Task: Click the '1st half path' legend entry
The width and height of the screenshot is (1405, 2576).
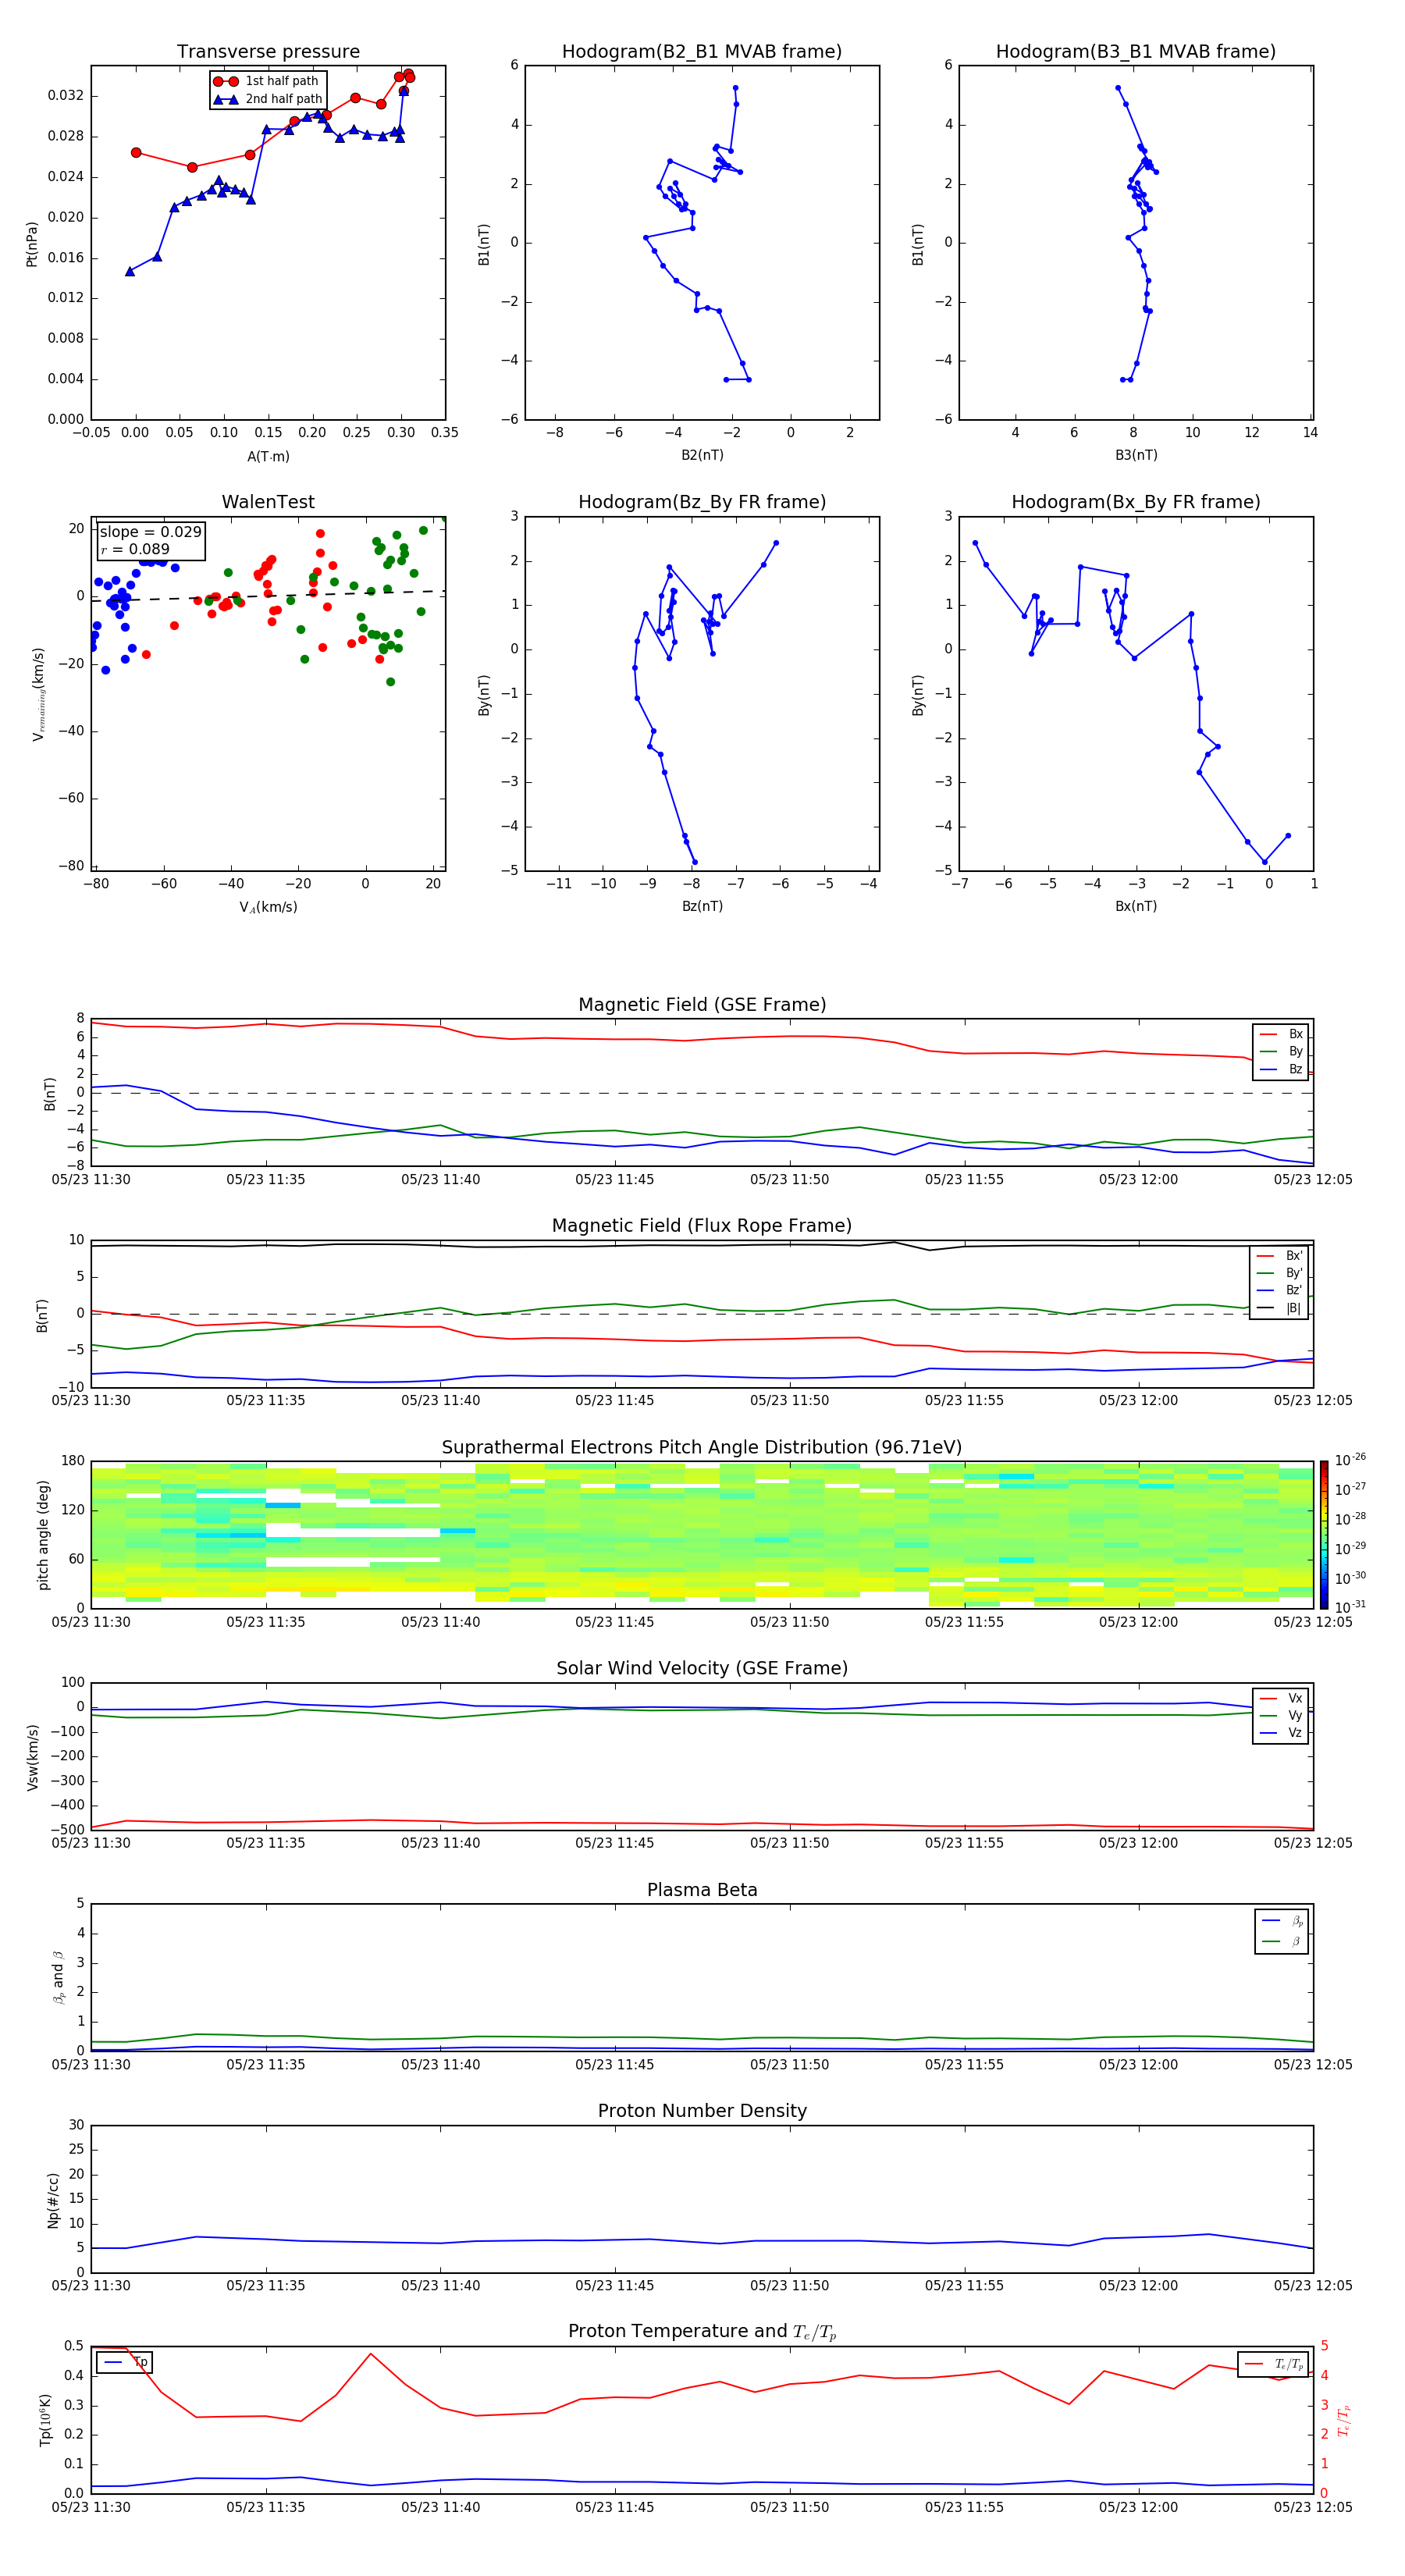Action: tap(268, 81)
